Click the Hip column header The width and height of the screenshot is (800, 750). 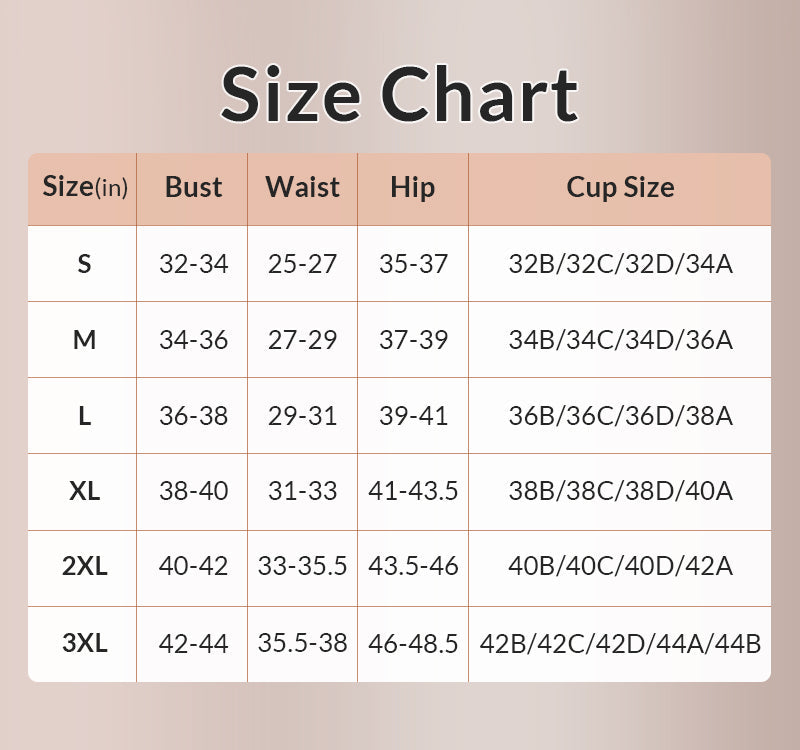412,187
